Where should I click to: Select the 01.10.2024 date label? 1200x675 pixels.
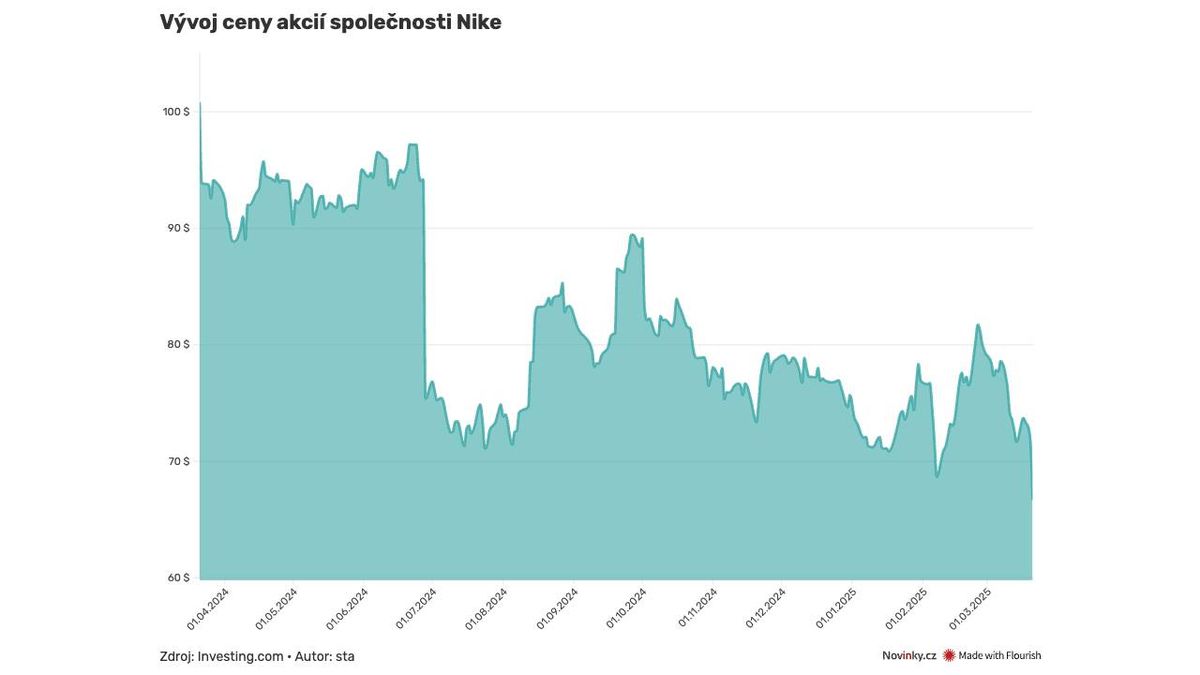[626, 608]
